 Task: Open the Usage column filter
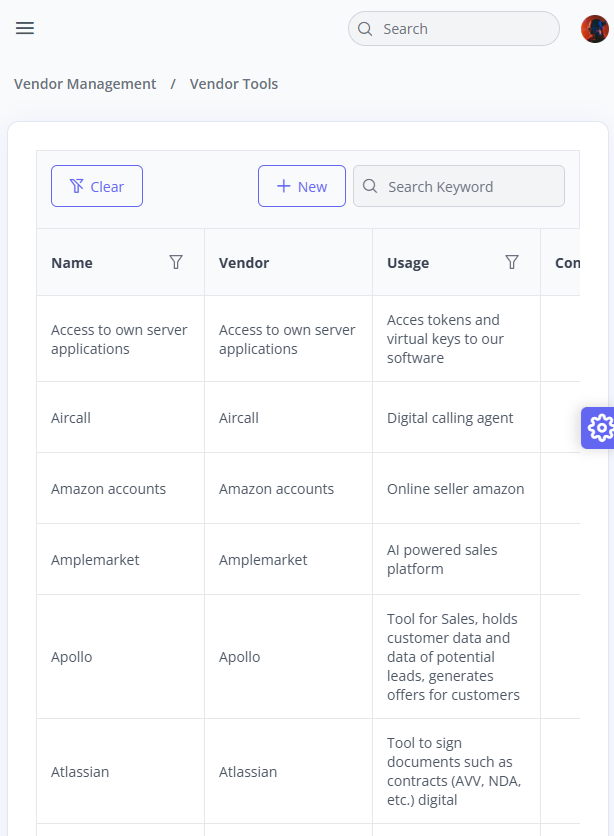click(512, 262)
